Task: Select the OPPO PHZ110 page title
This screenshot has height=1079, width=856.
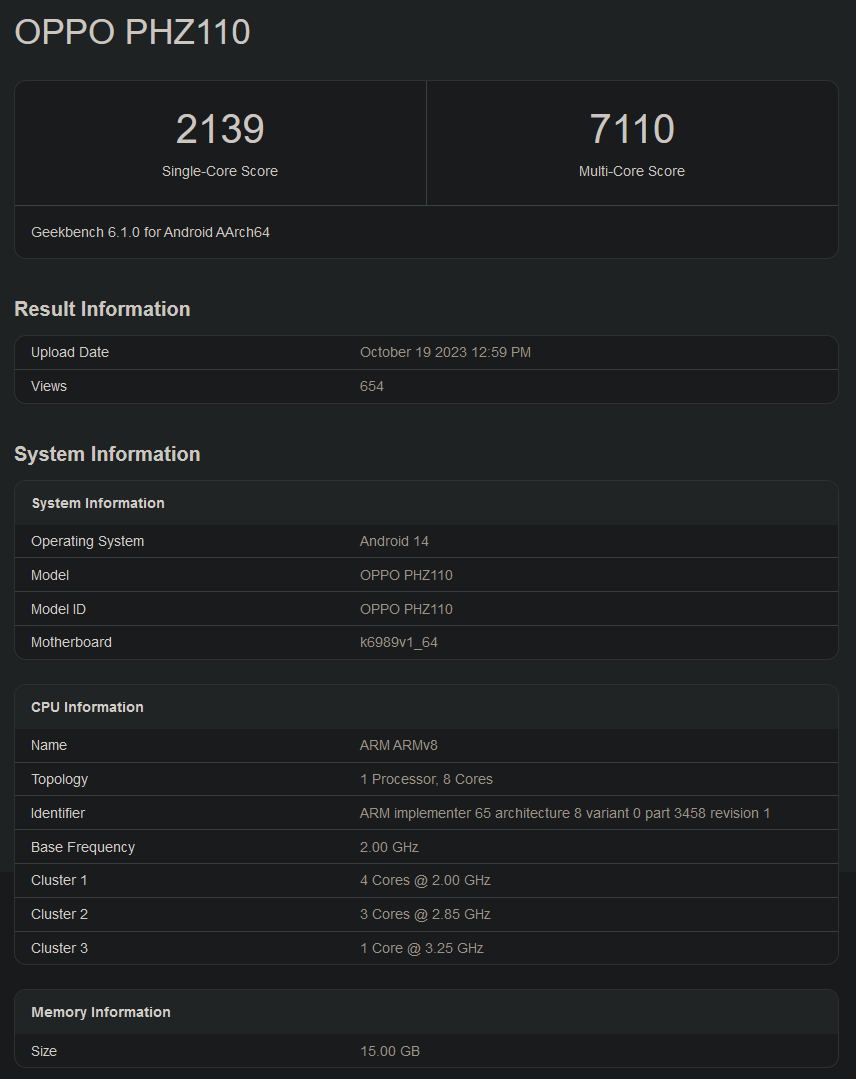Action: point(132,32)
